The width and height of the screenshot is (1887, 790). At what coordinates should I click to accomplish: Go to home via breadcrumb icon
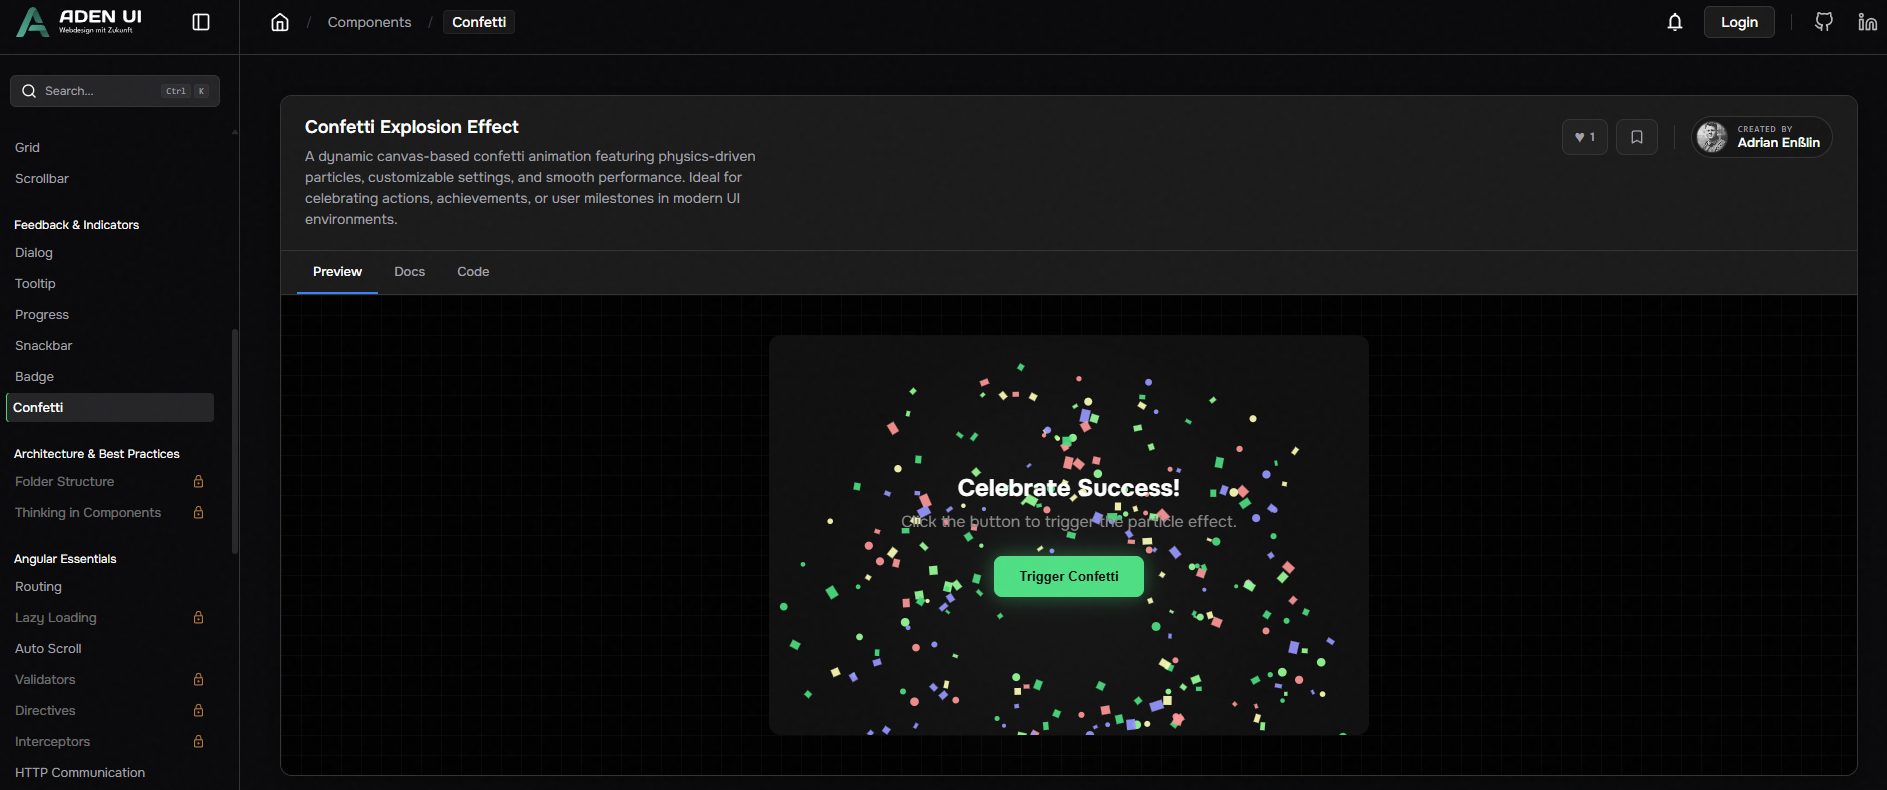point(280,22)
